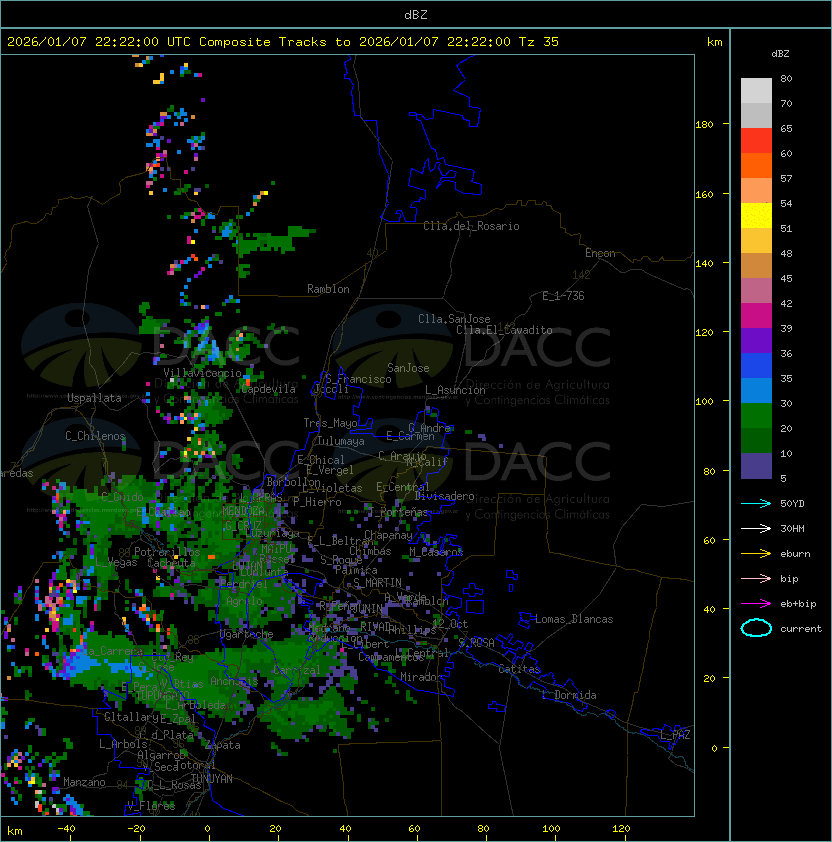Click the yellow eburn arrow legend icon
Image resolution: width=832 pixels, height=842 pixels.
(756, 553)
